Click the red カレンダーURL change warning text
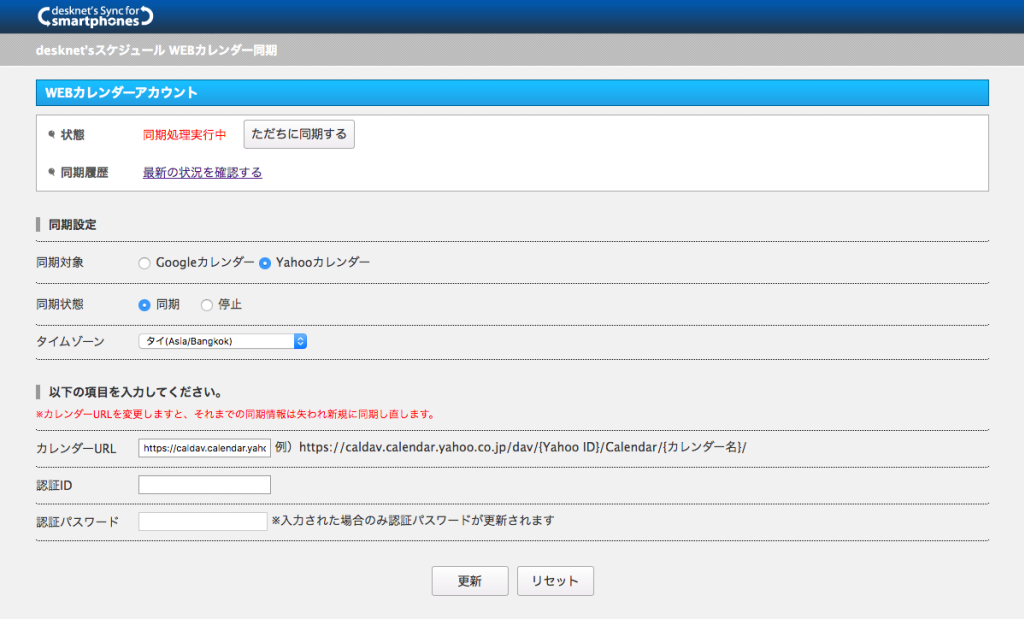 (235, 415)
